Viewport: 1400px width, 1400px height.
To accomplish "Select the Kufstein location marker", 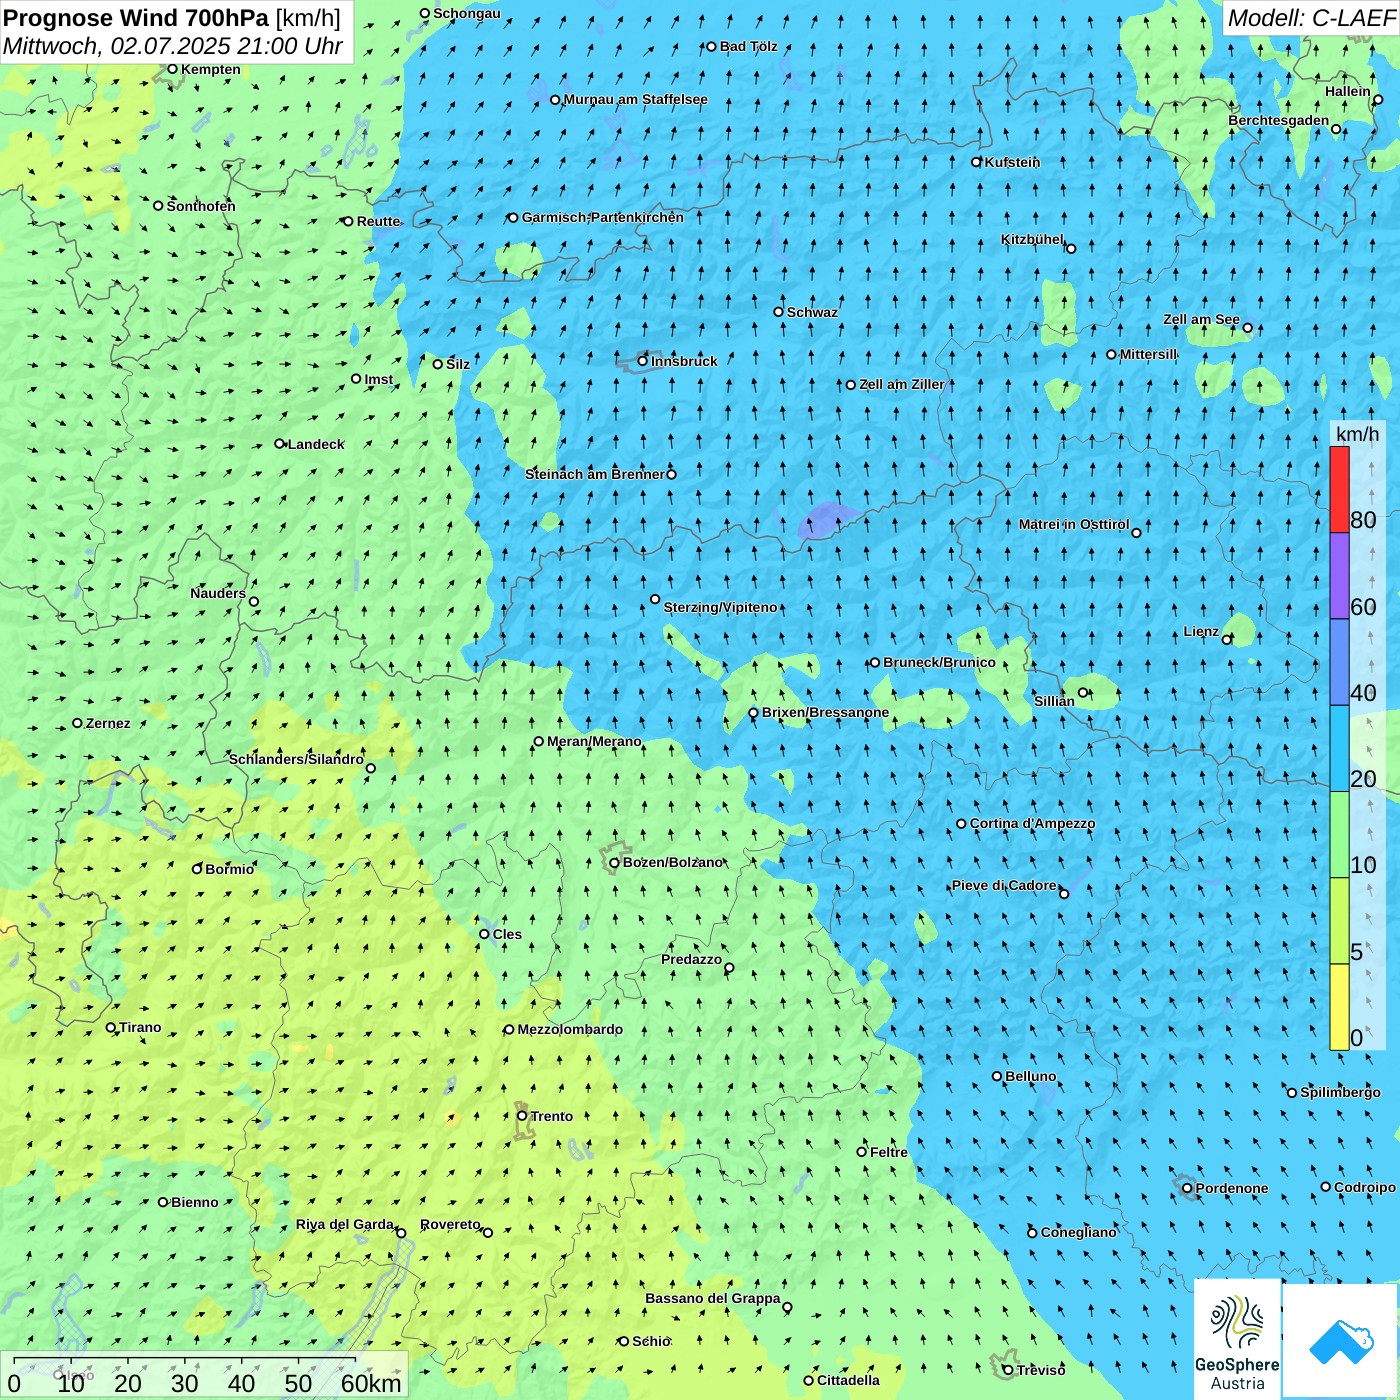I will point(977,162).
